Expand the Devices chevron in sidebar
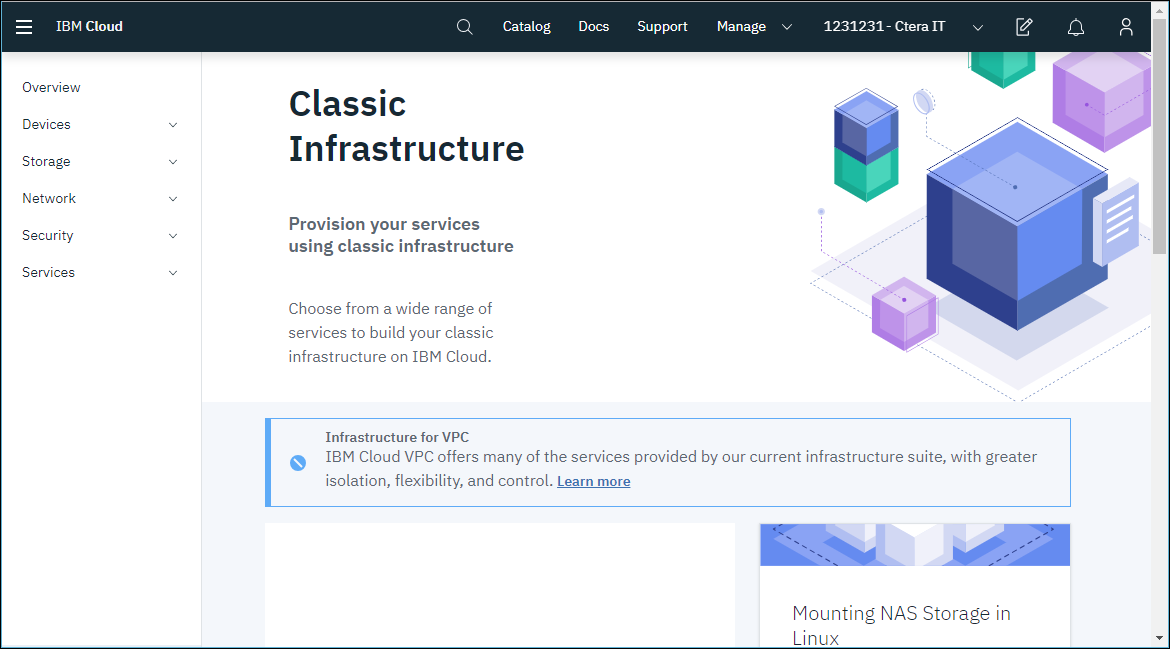This screenshot has height=649, width=1170. click(x=172, y=125)
